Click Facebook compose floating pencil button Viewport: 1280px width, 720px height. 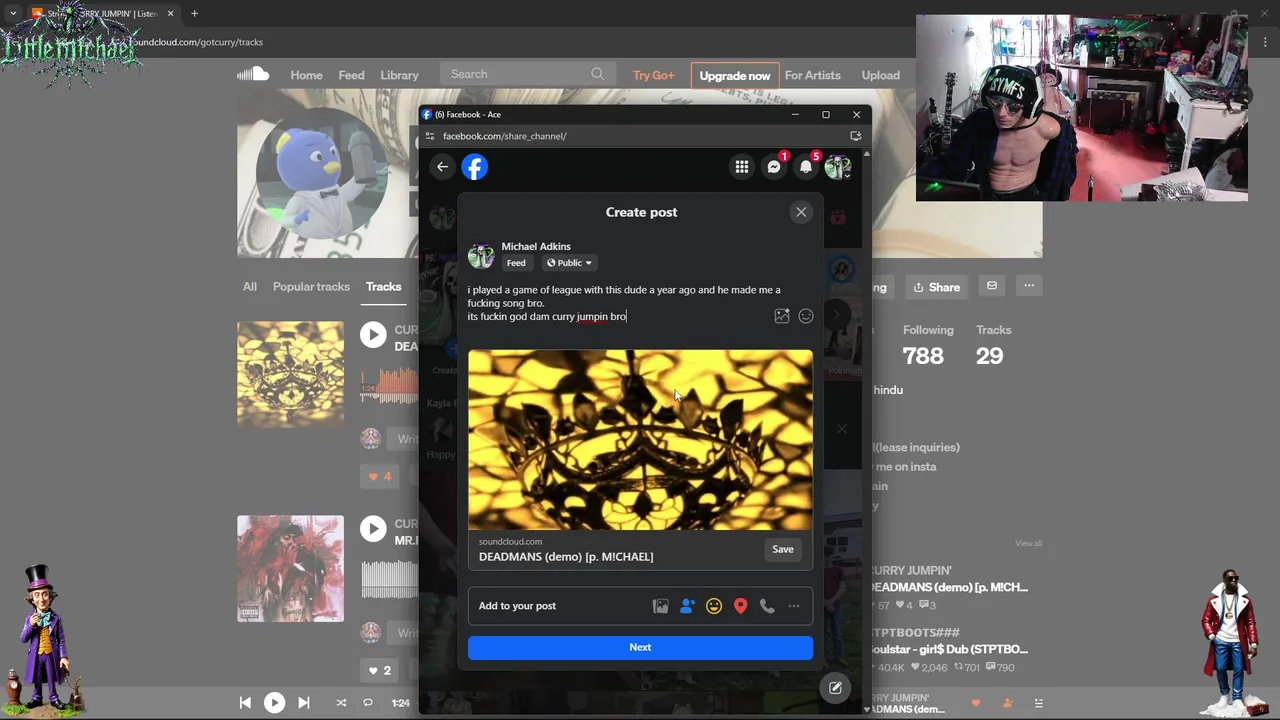point(835,687)
